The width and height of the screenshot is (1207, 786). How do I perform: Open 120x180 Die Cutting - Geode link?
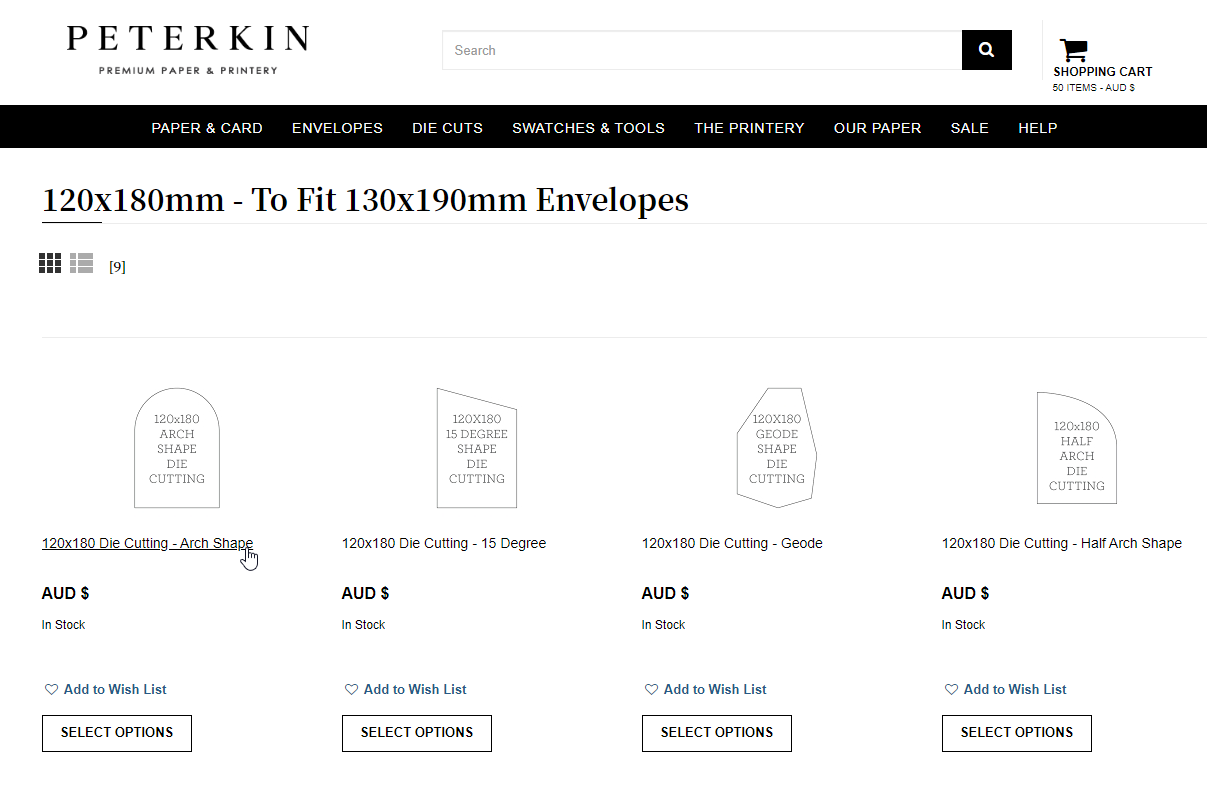(732, 543)
